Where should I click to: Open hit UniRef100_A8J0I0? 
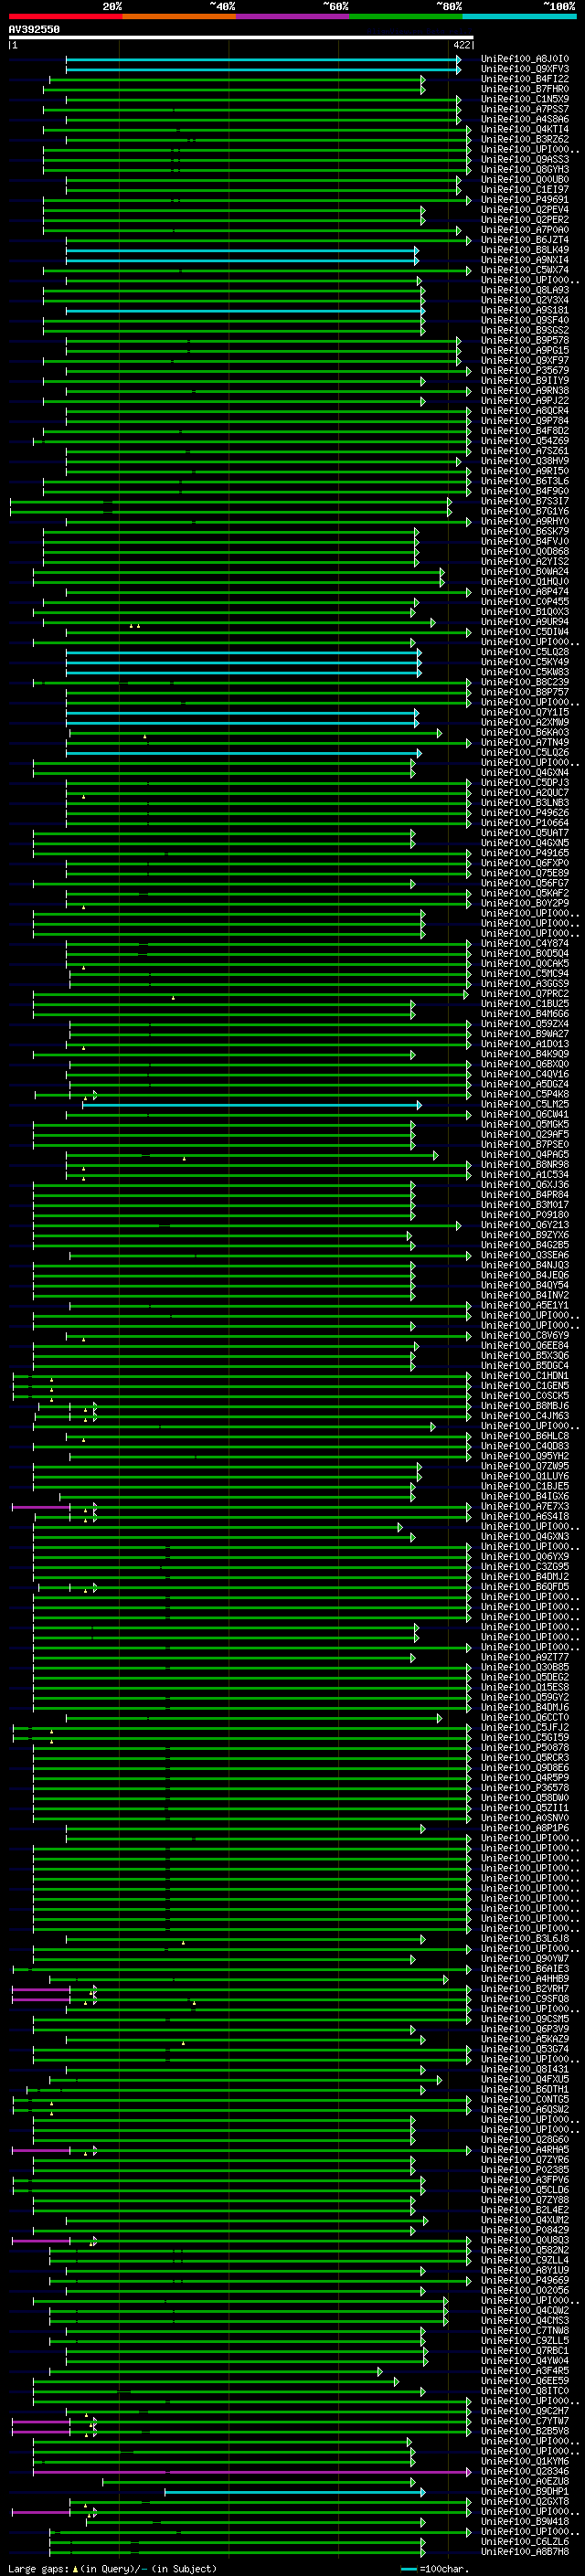click(525, 59)
